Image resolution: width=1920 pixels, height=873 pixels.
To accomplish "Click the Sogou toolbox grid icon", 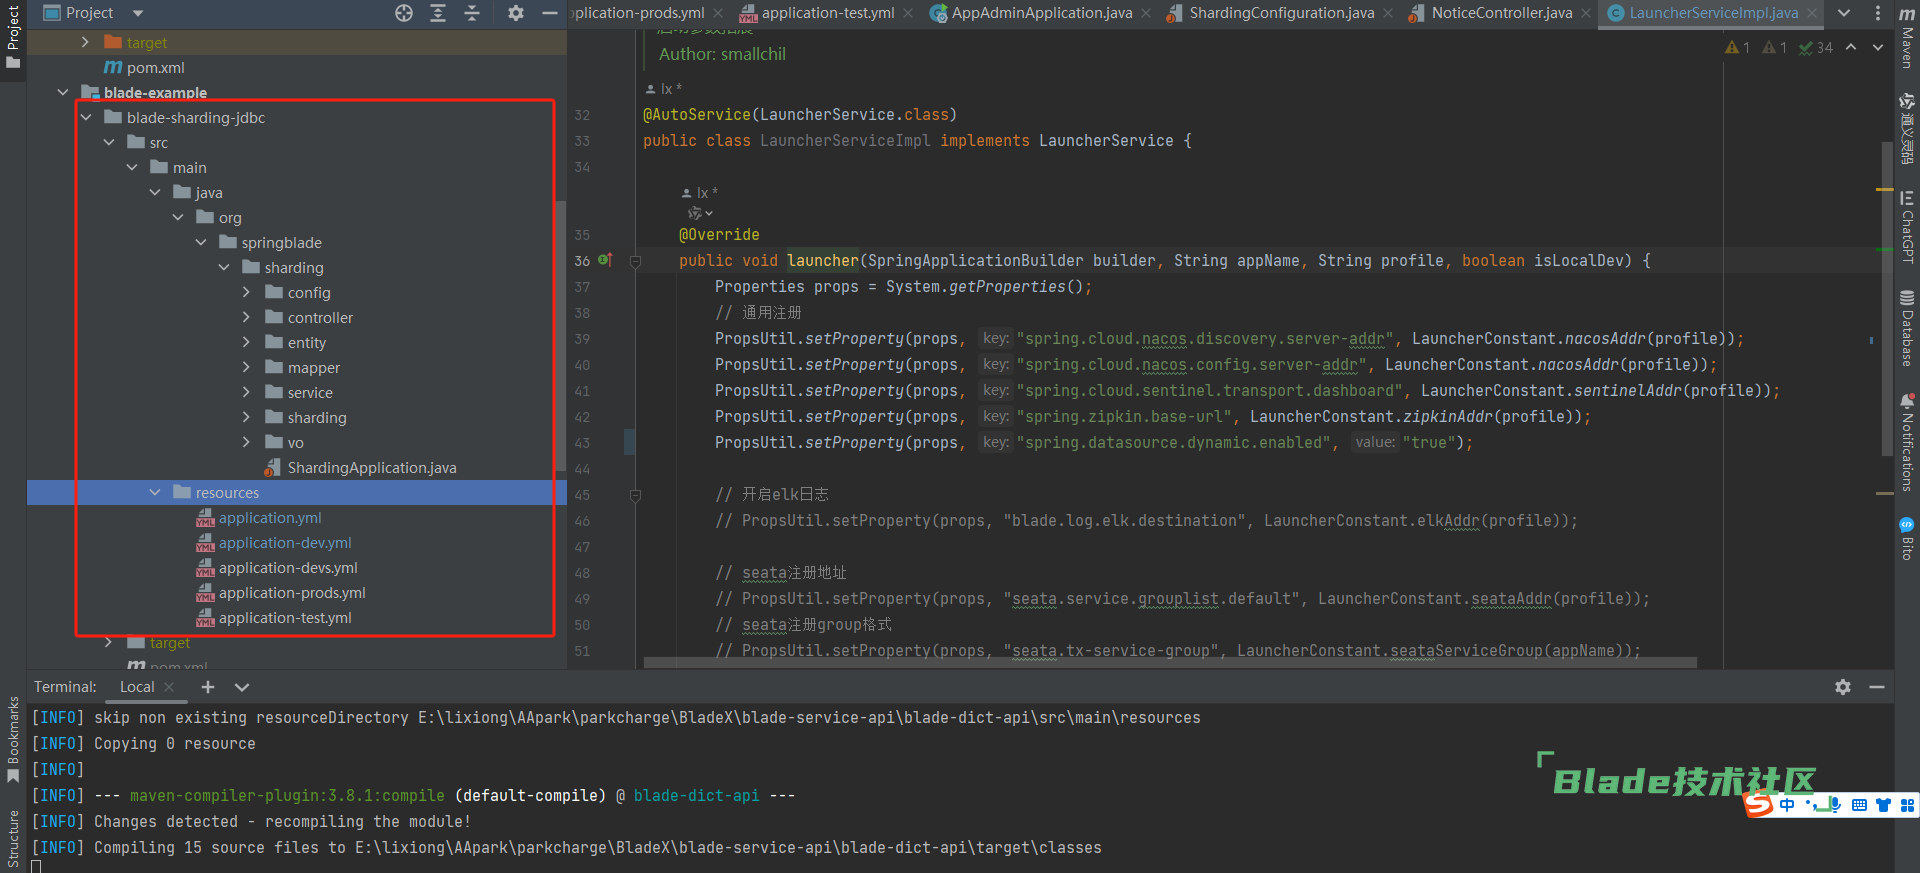I will (x=1907, y=805).
